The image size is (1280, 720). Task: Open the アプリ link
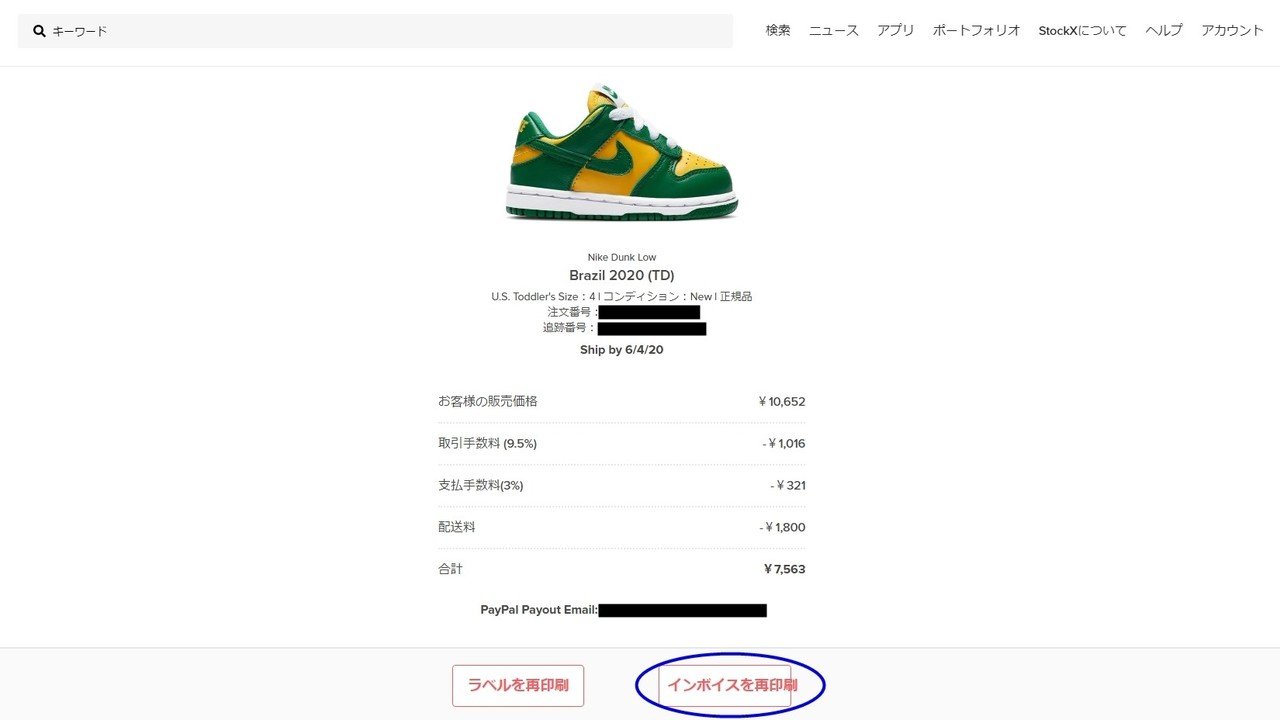click(896, 31)
